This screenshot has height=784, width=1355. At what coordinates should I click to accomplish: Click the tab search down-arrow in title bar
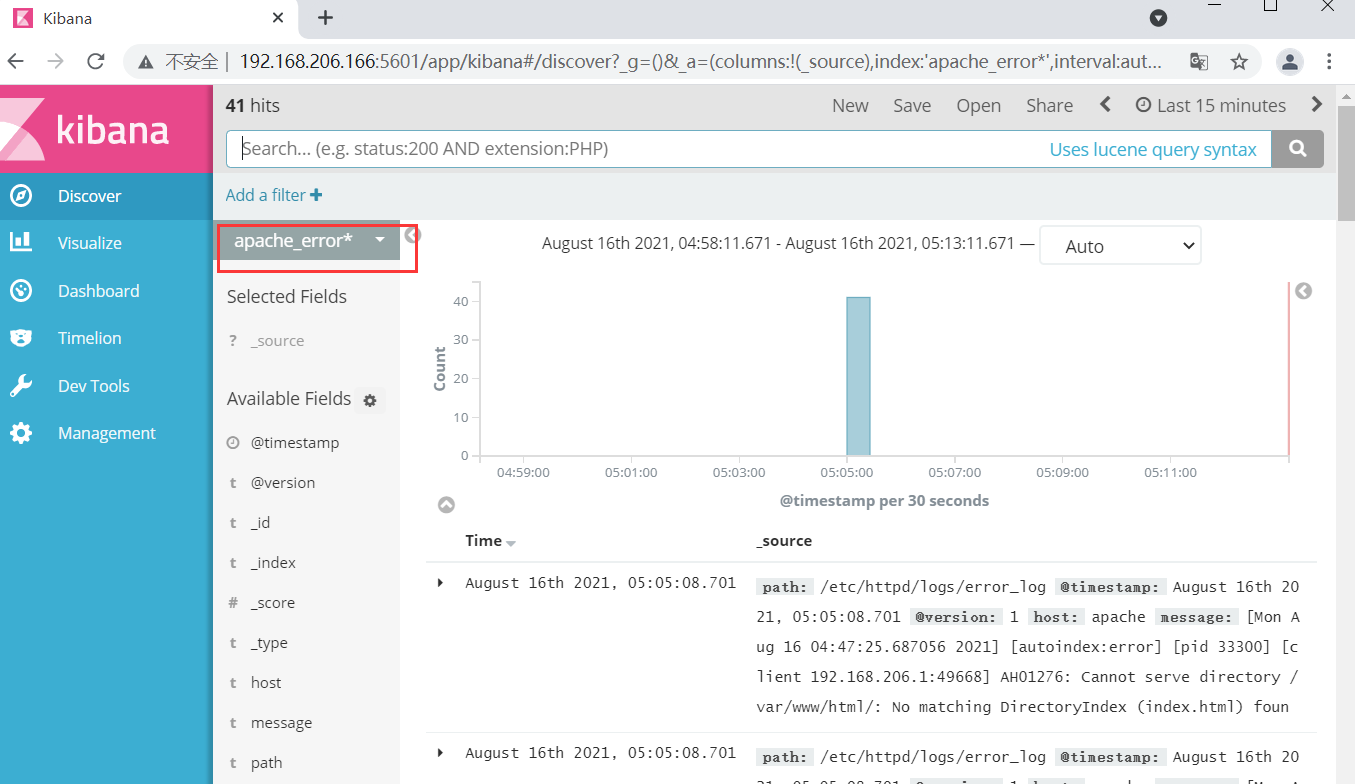[1158, 18]
